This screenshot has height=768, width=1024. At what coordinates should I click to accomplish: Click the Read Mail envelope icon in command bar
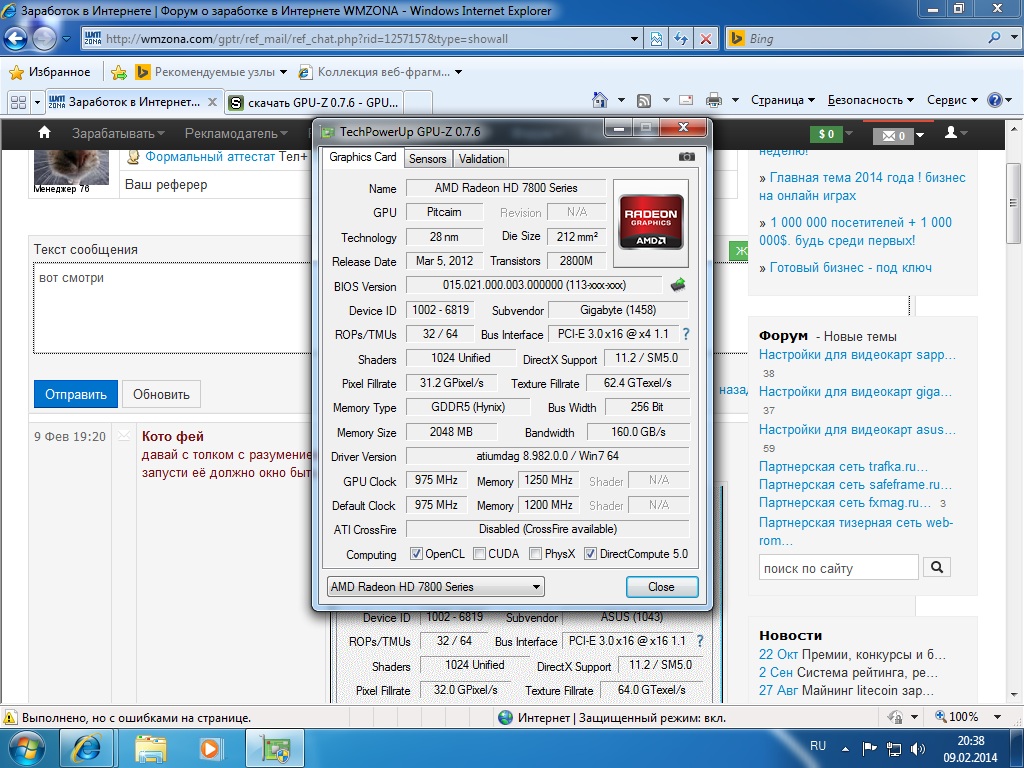click(686, 100)
